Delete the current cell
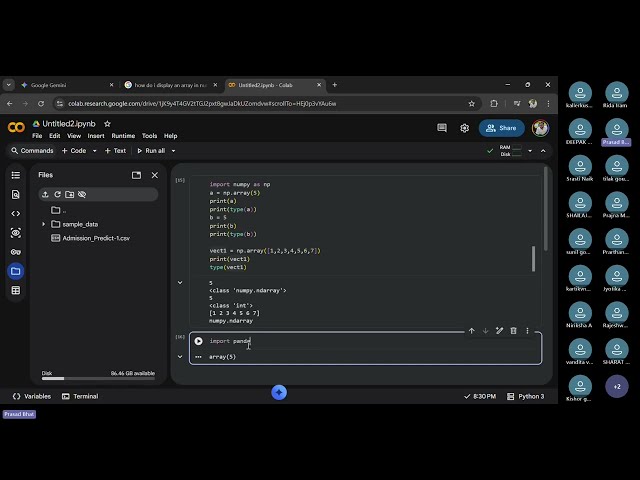The height and width of the screenshot is (480, 640). coord(513,331)
